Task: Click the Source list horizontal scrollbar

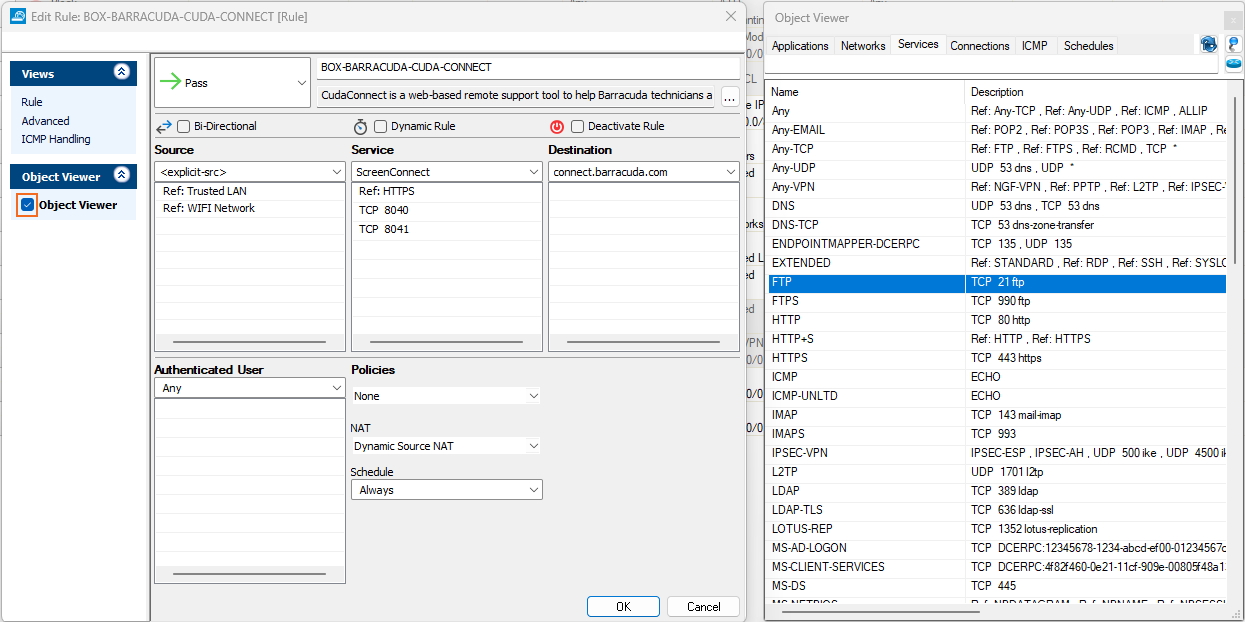Action: tap(250, 342)
